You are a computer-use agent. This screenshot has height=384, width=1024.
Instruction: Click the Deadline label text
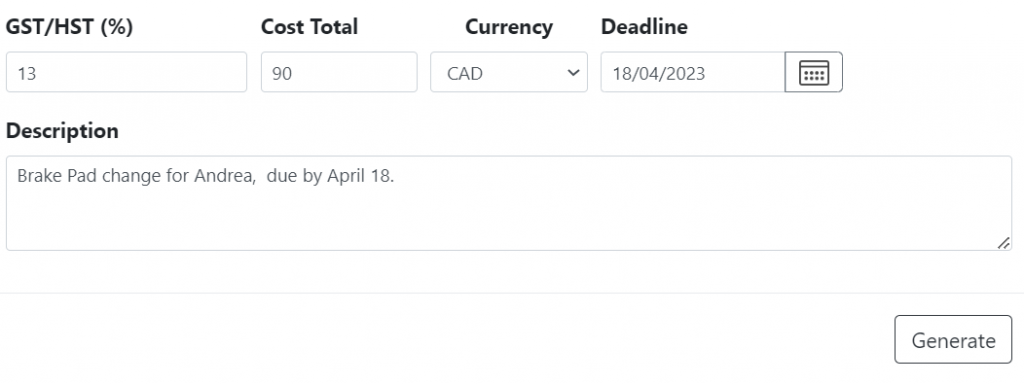644,27
